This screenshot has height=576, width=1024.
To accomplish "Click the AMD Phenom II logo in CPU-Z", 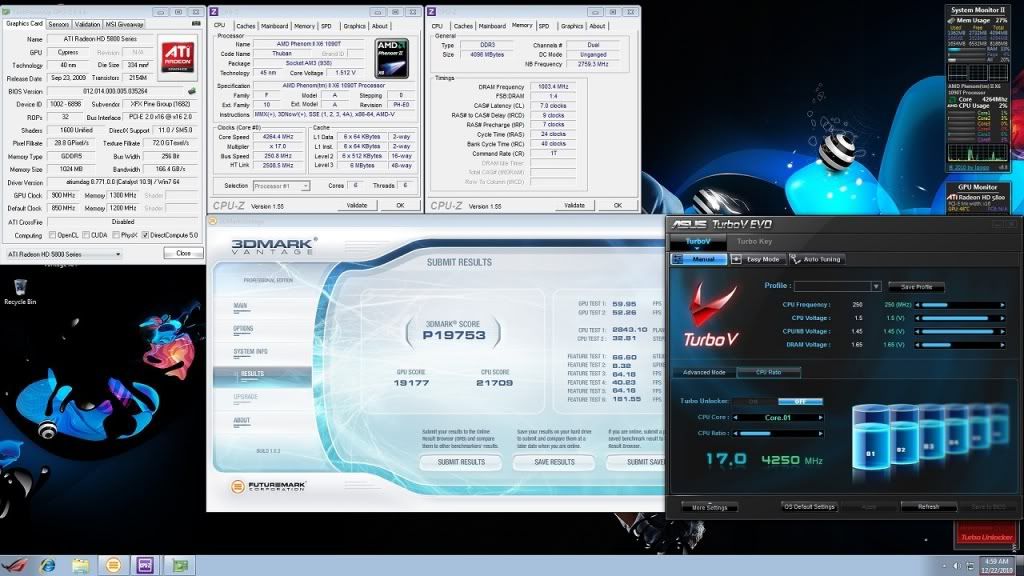I will tap(392, 58).
